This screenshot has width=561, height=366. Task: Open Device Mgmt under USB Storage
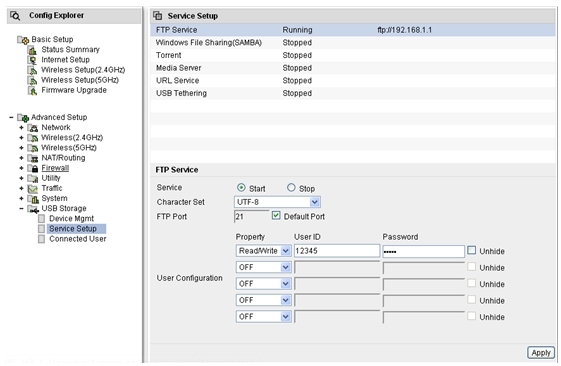[x=71, y=219]
